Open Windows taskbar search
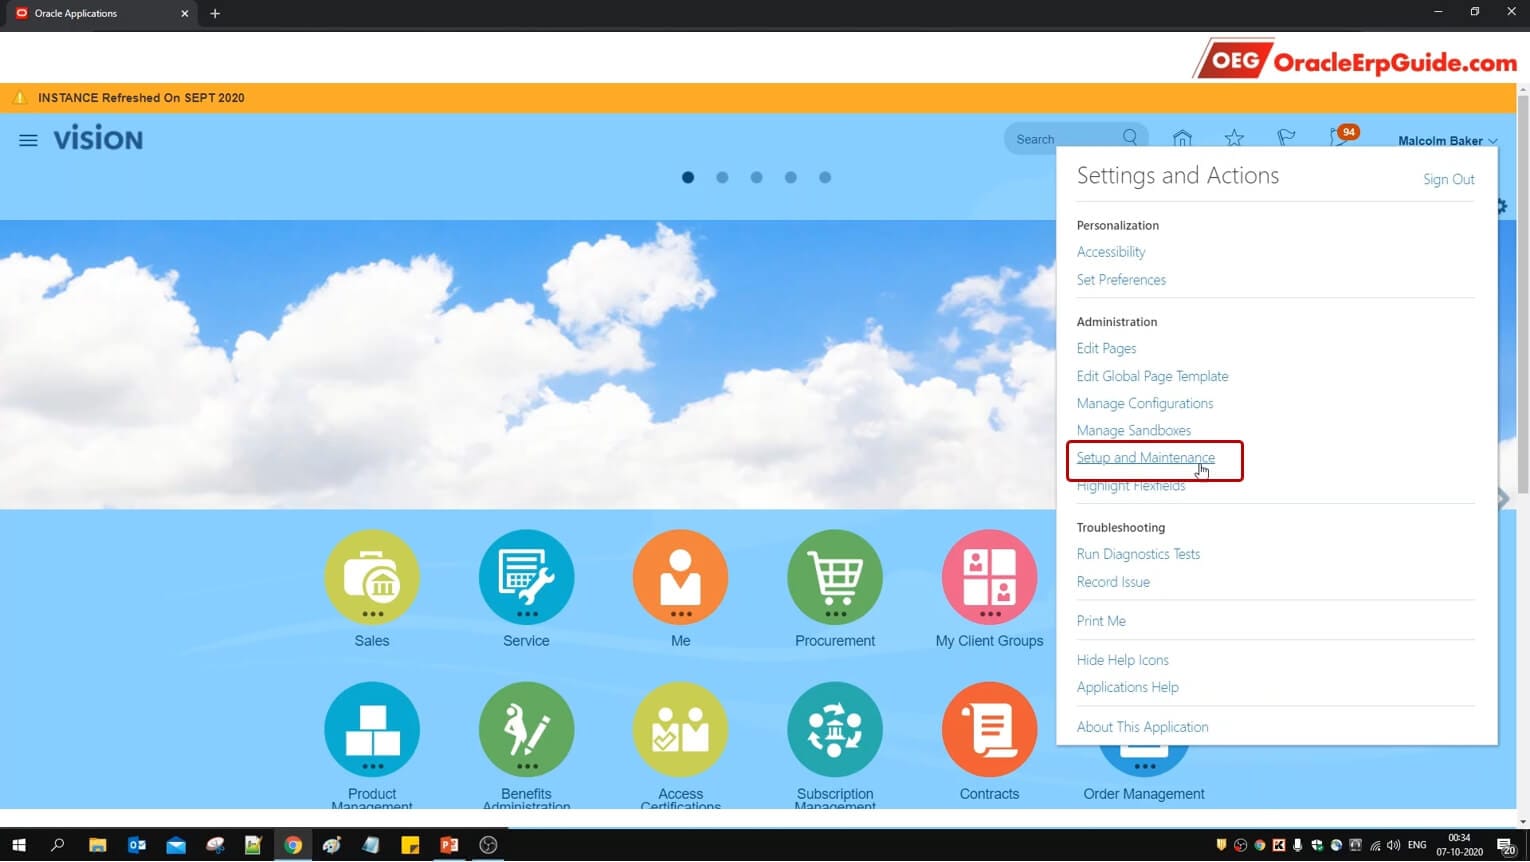 click(x=58, y=845)
